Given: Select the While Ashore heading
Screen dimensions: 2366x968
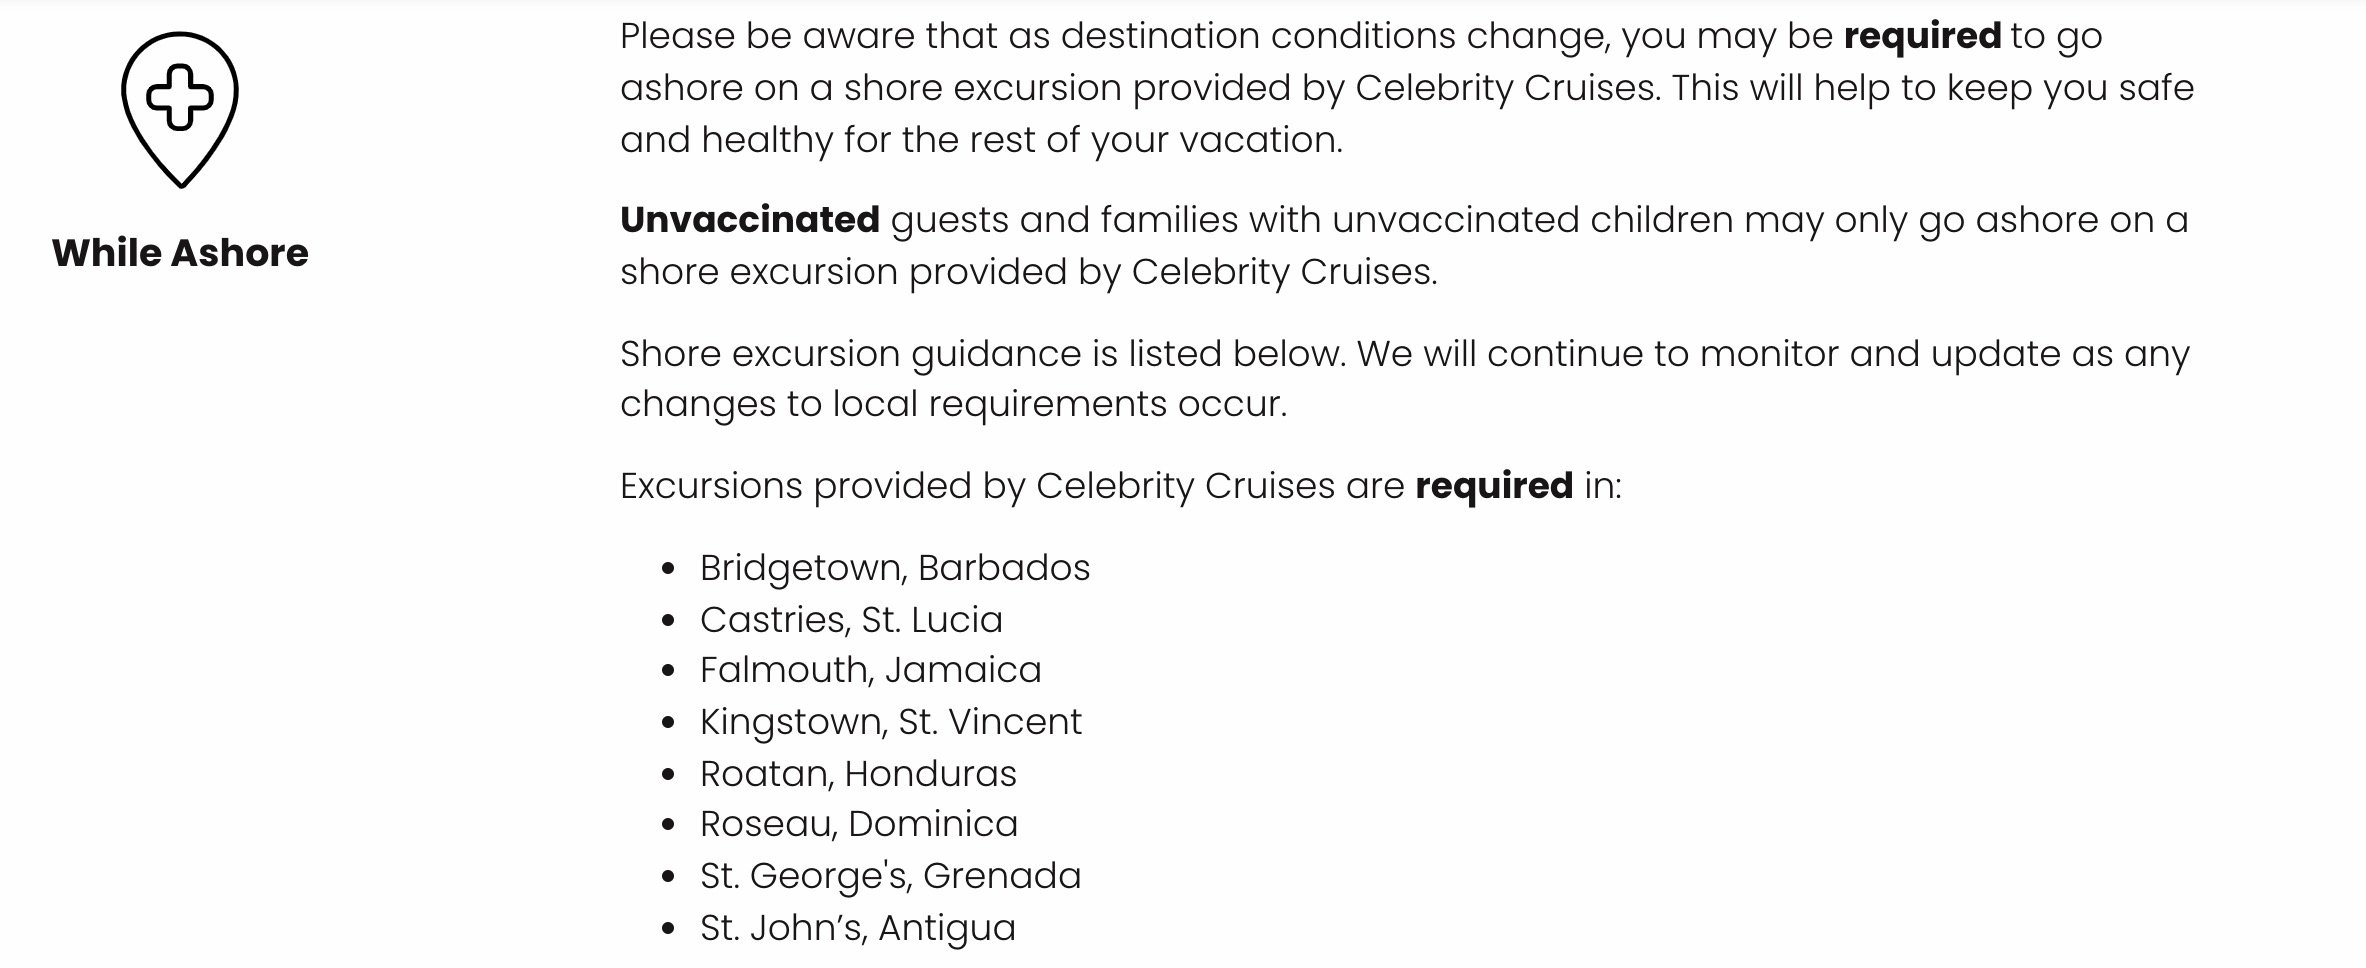Looking at the screenshot, I should [x=180, y=253].
